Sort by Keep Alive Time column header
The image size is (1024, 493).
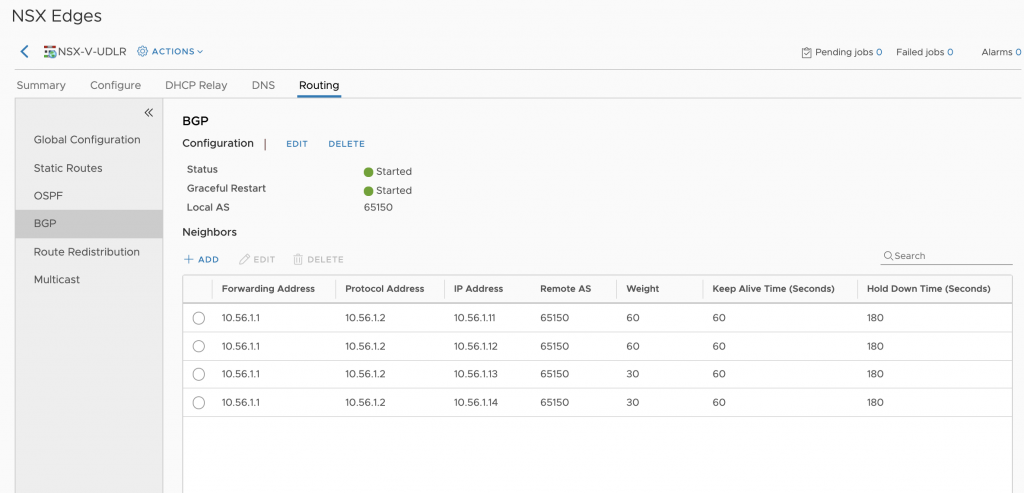(x=773, y=289)
